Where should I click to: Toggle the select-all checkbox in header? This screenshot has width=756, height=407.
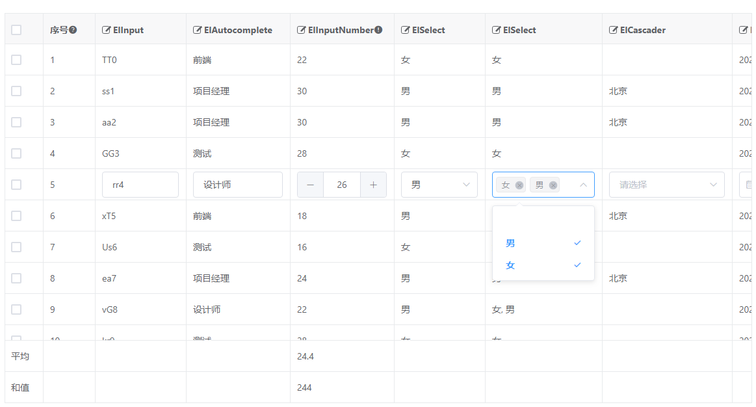pyautogui.click(x=16, y=30)
